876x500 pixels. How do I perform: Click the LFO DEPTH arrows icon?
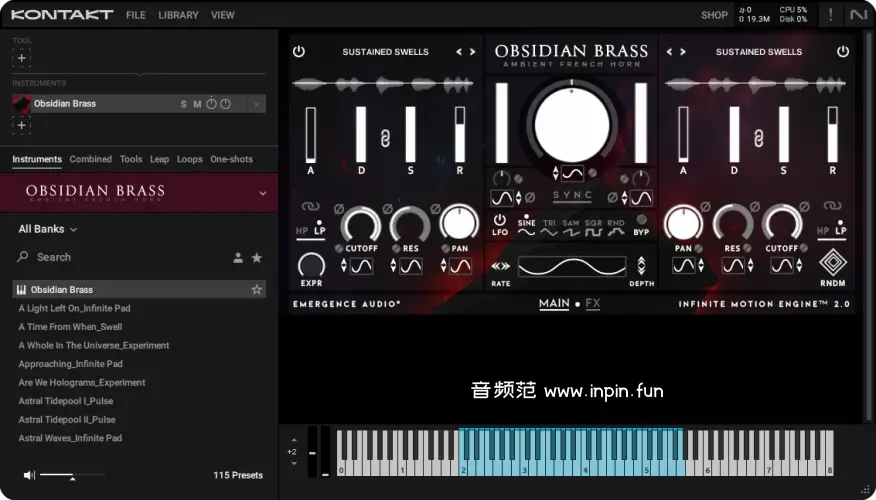click(x=641, y=265)
